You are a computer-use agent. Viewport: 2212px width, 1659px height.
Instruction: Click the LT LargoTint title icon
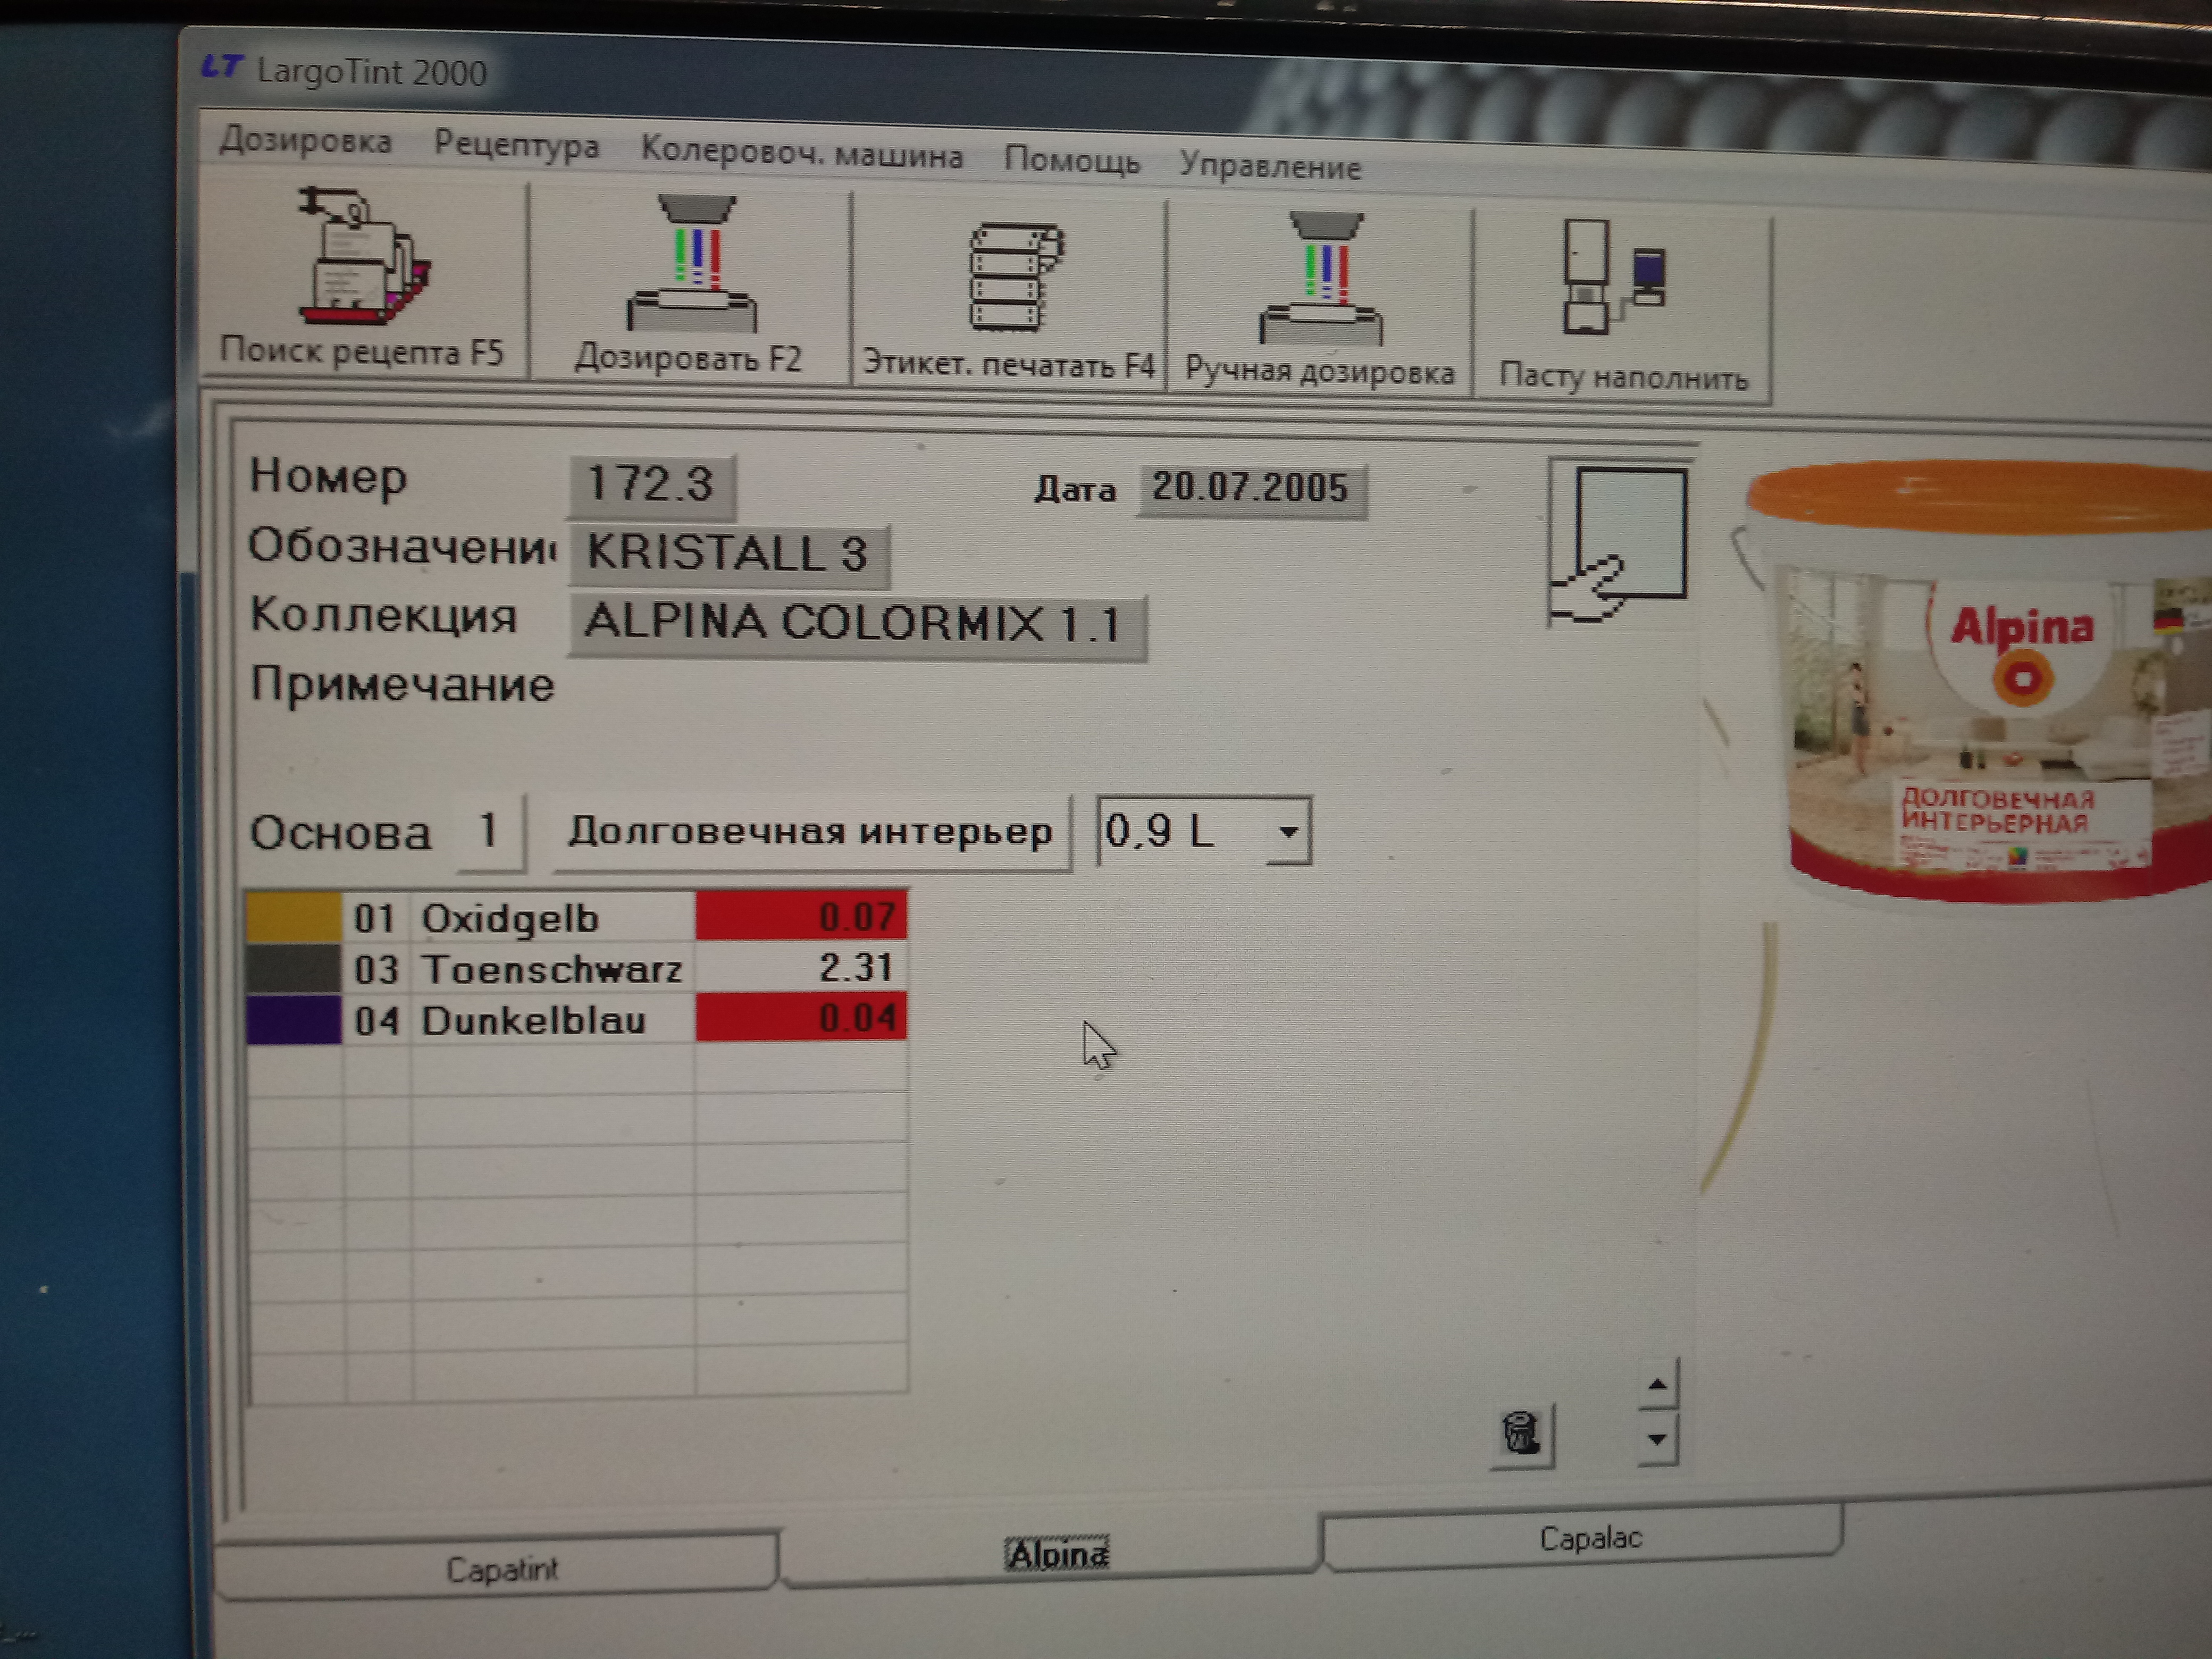221,67
